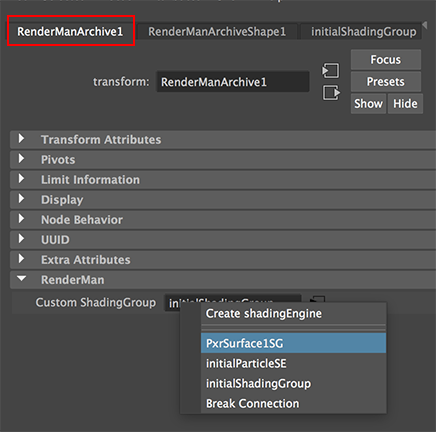Viewport: 436px width, 432px height.
Task: Choose Break Connection in the popup menu
Action: (293, 403)
